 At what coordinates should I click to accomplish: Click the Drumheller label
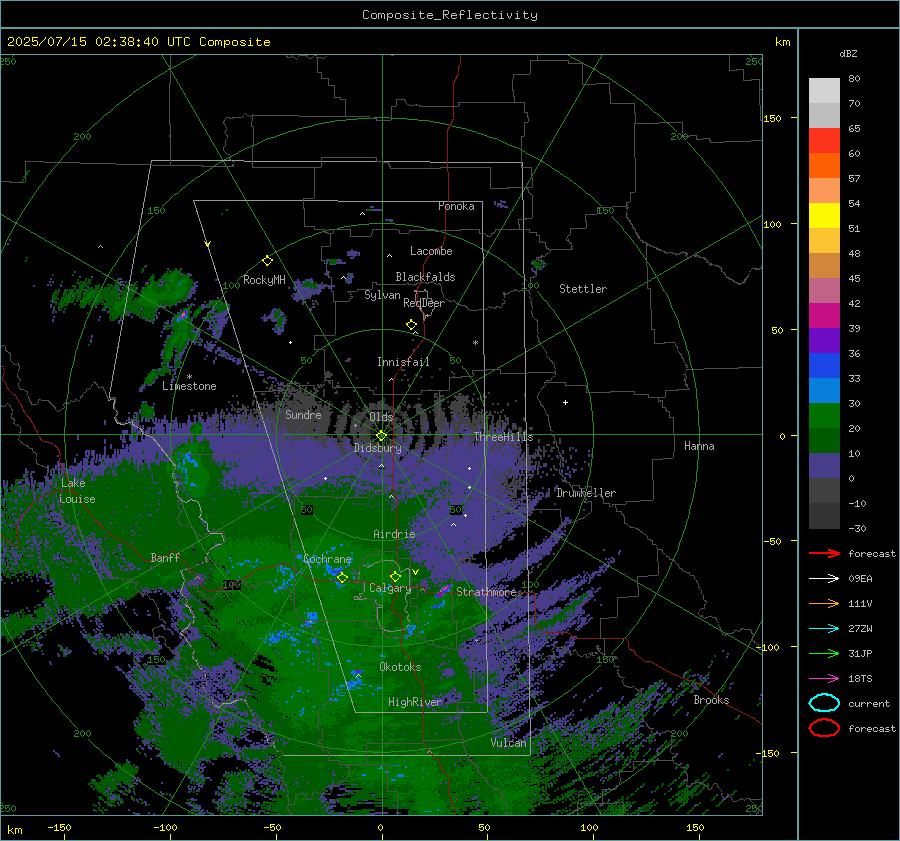pos(586,493)
